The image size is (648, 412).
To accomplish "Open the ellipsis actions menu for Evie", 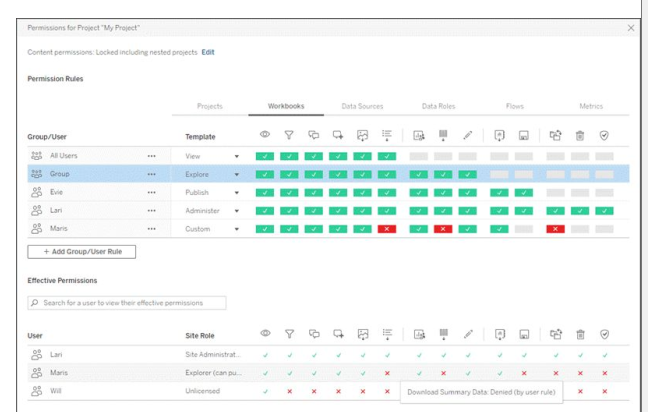I will point(152,193).
